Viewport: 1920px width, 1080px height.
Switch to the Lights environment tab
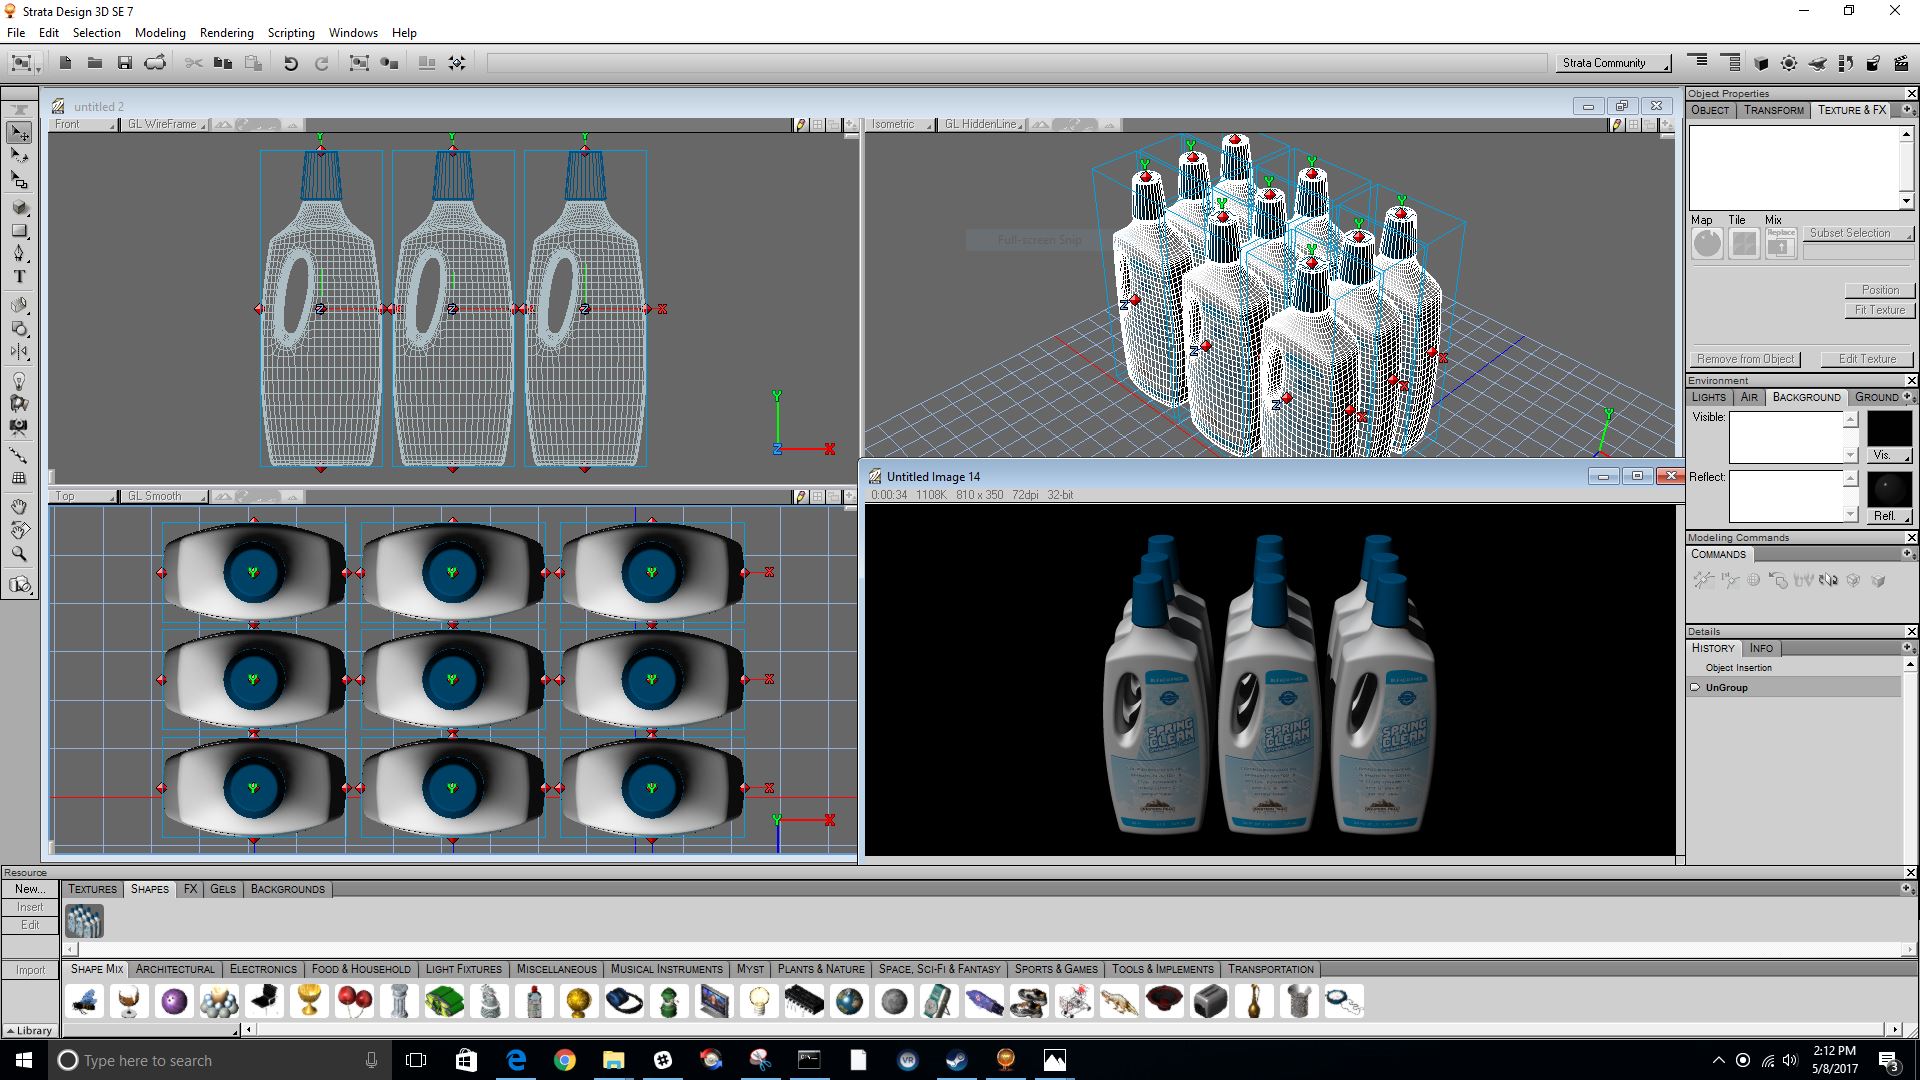(x=1709, y=397)
